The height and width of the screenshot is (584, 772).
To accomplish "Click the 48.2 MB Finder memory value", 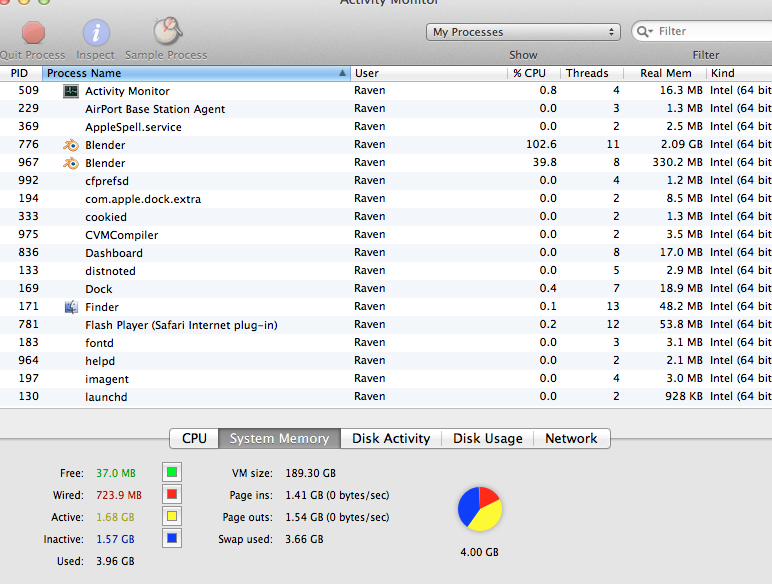I will point(681,306).
